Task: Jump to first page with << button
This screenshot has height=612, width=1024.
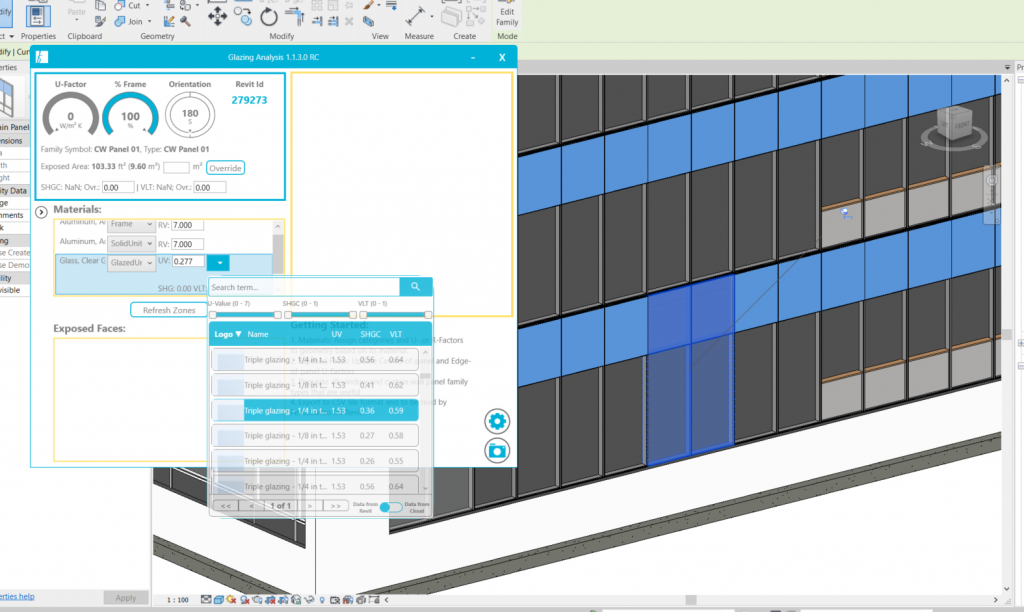Action: pos(225,506)
